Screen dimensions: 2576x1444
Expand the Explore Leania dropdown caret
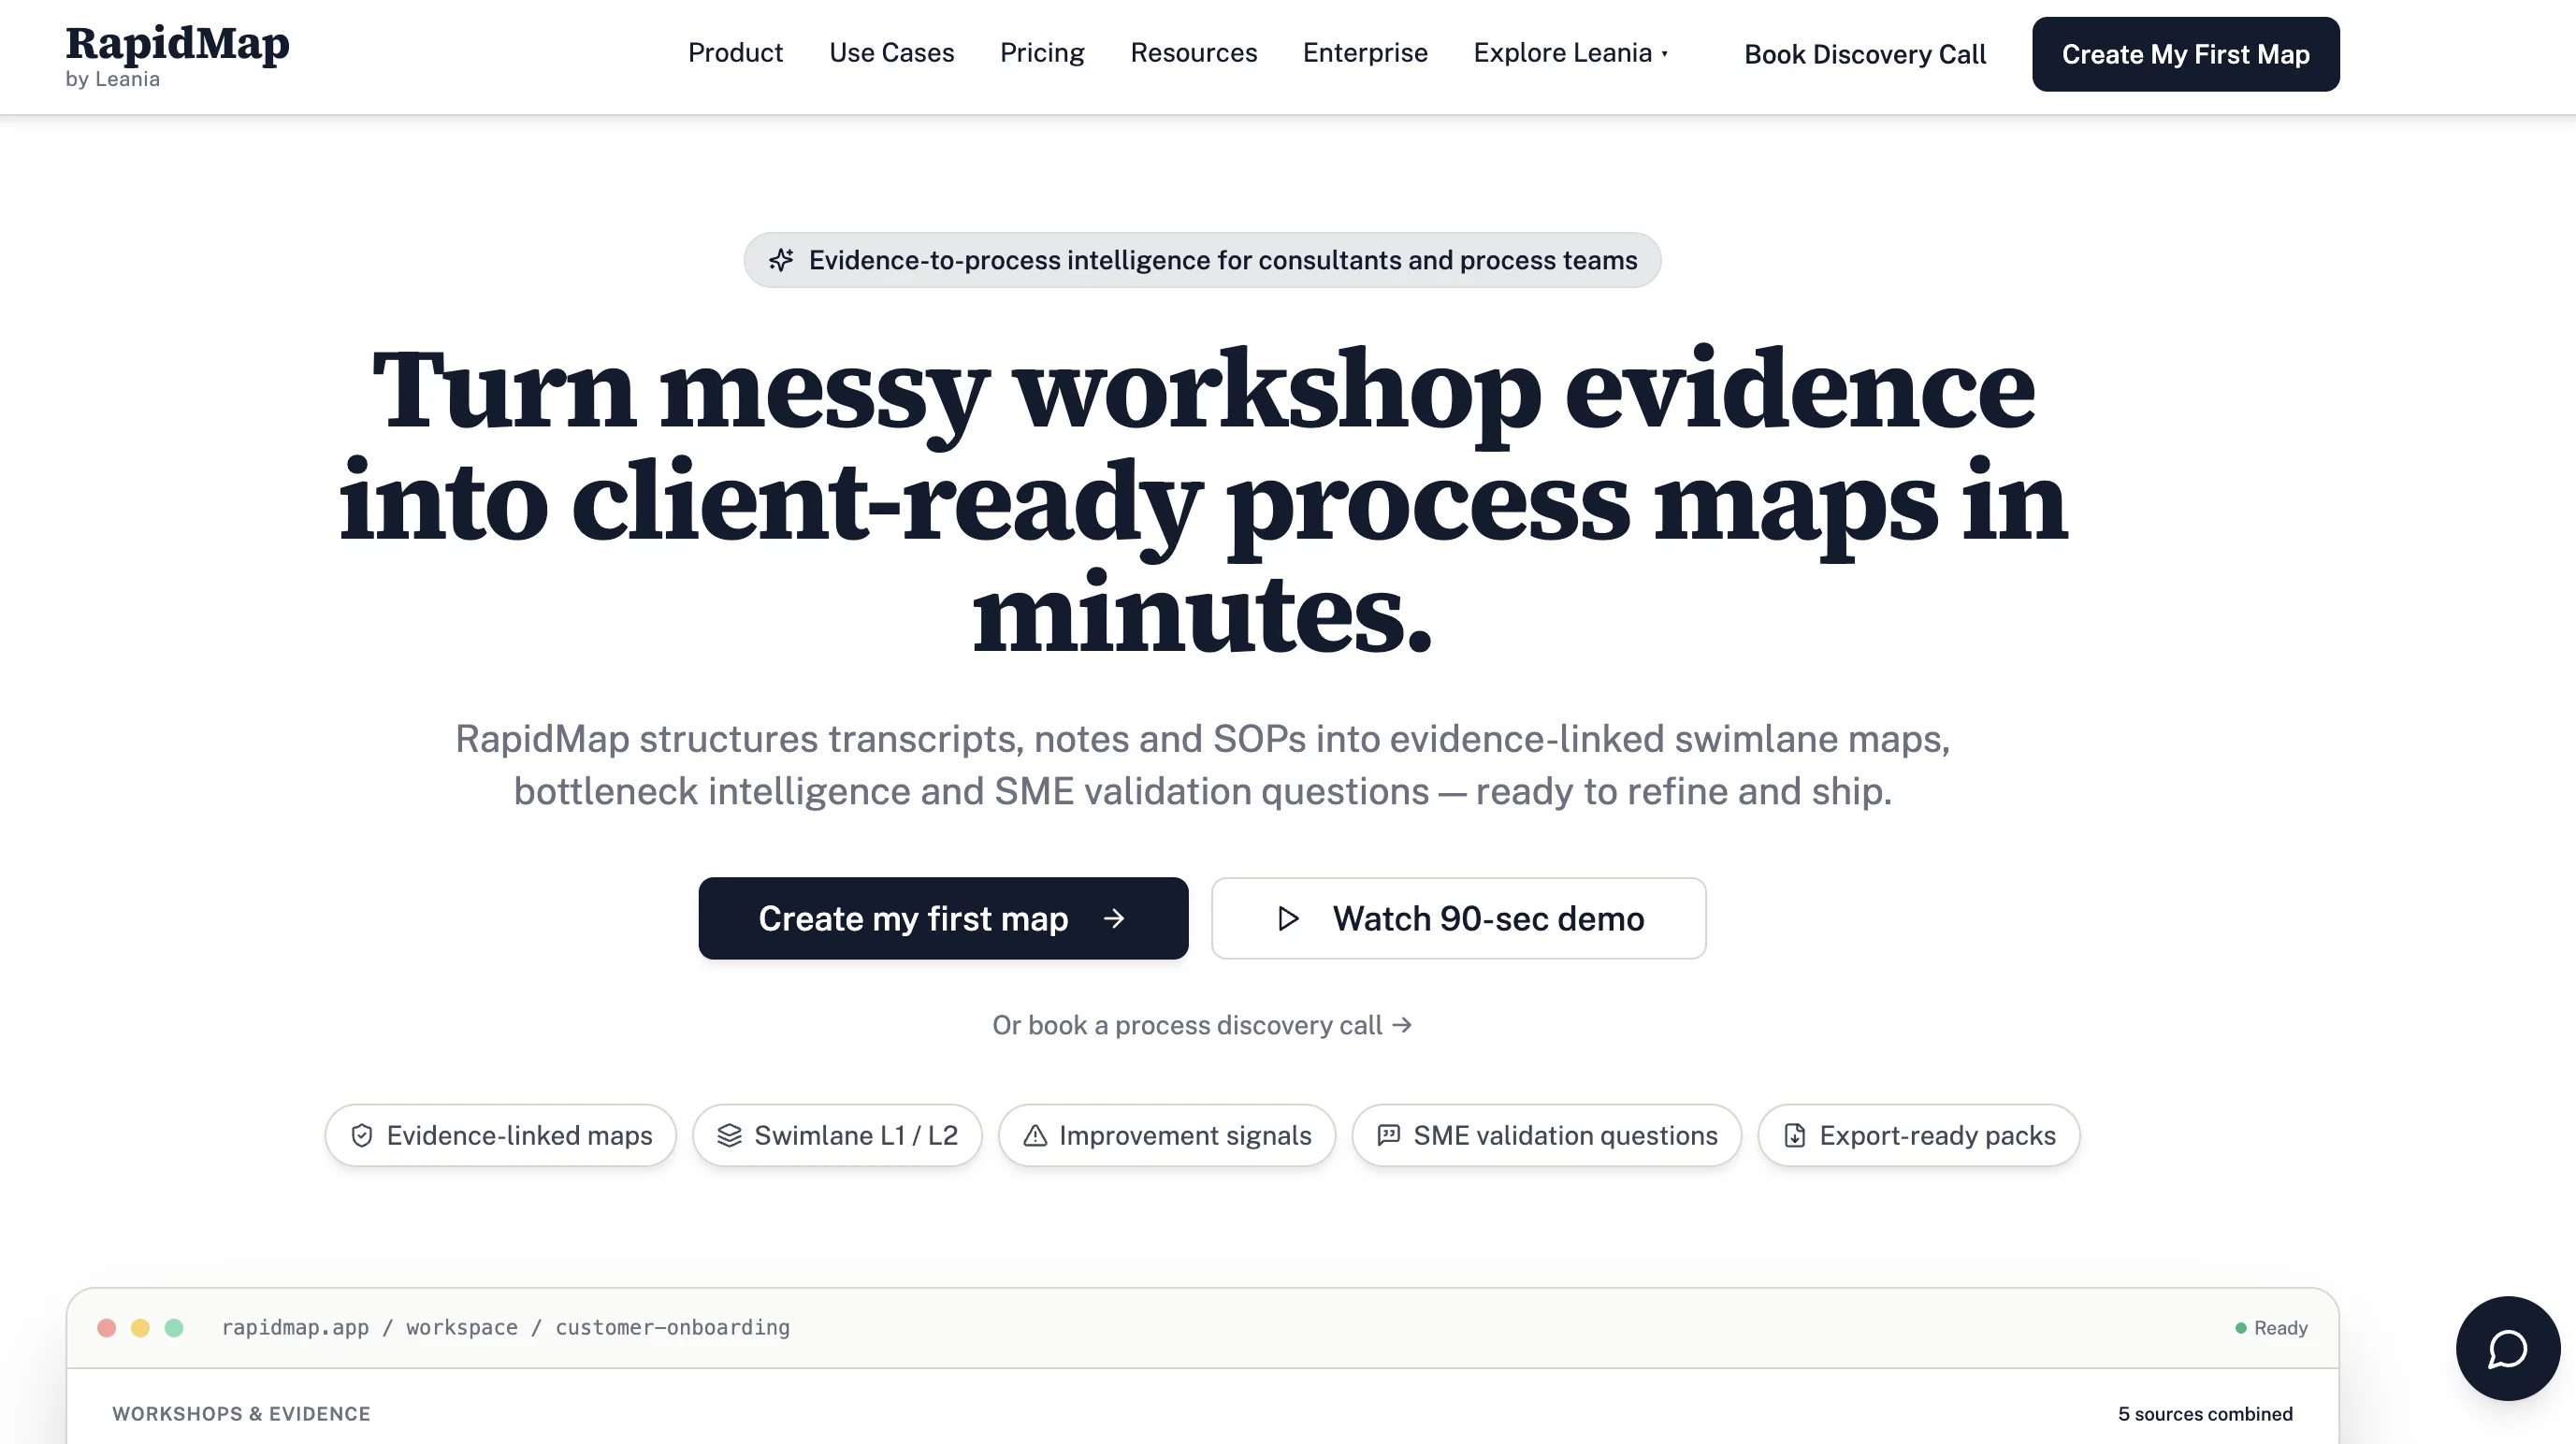(1665, 54)
